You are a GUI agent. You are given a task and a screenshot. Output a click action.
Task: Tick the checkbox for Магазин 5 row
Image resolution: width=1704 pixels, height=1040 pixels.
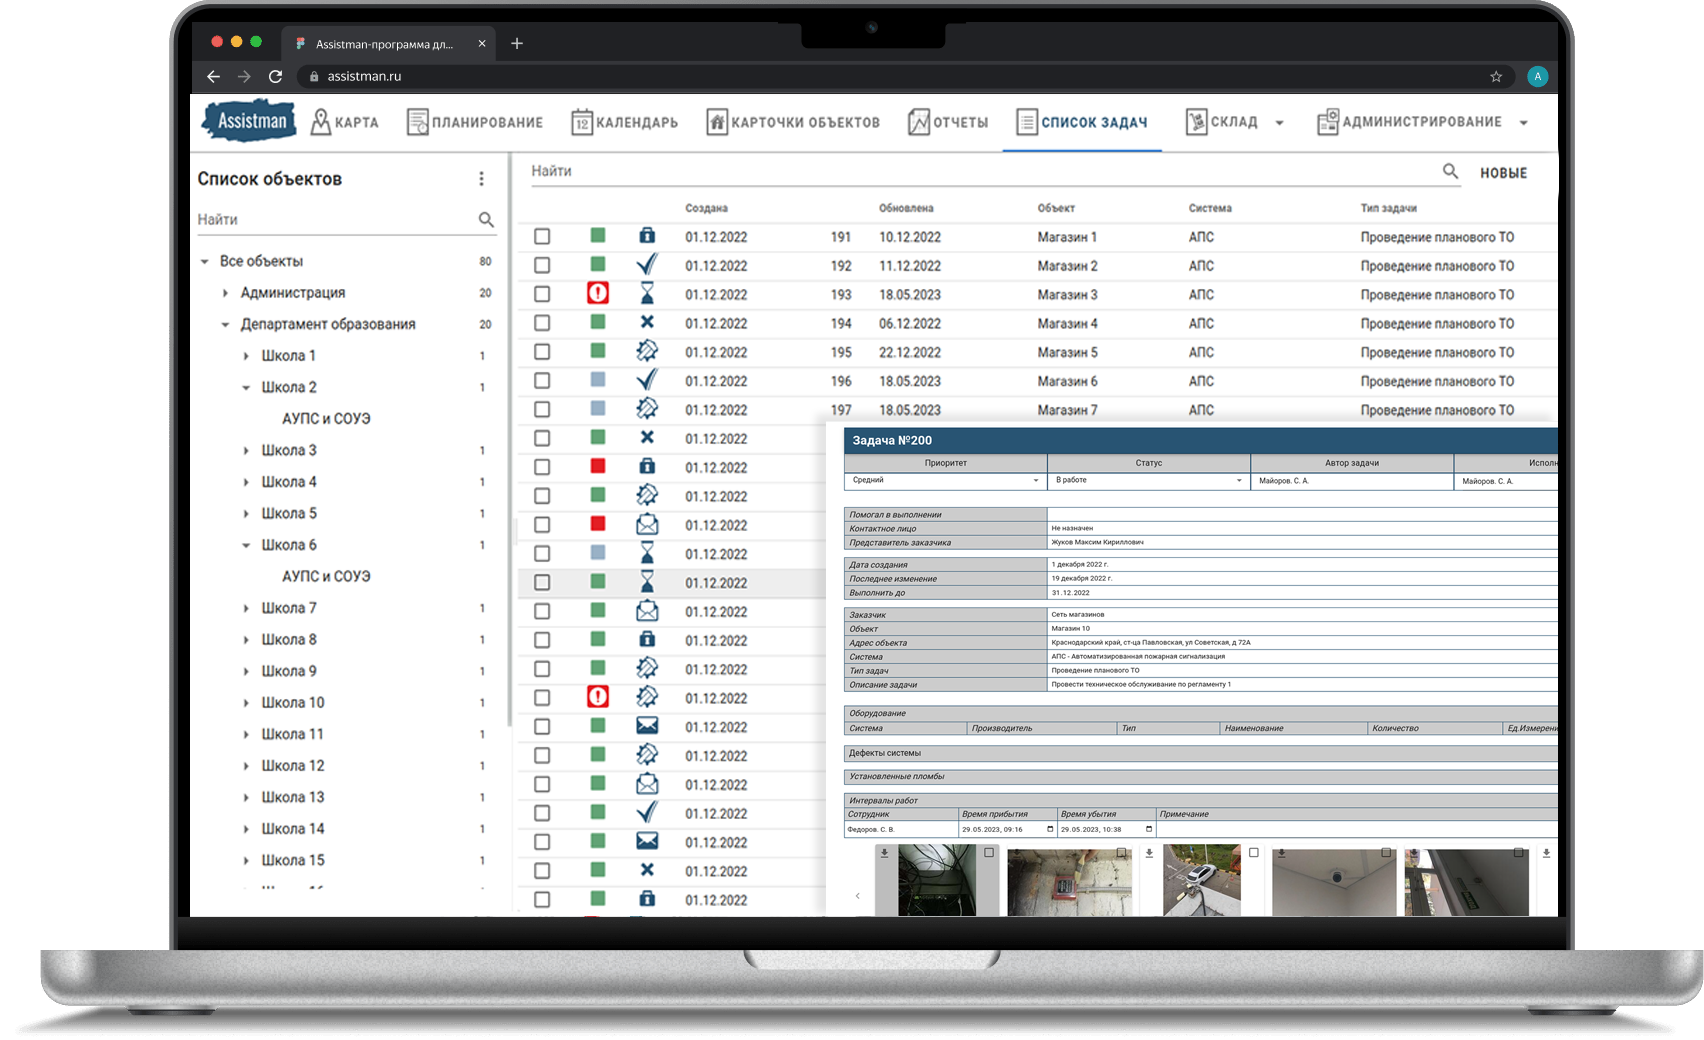pyautogui.click(x=542, y=352)
